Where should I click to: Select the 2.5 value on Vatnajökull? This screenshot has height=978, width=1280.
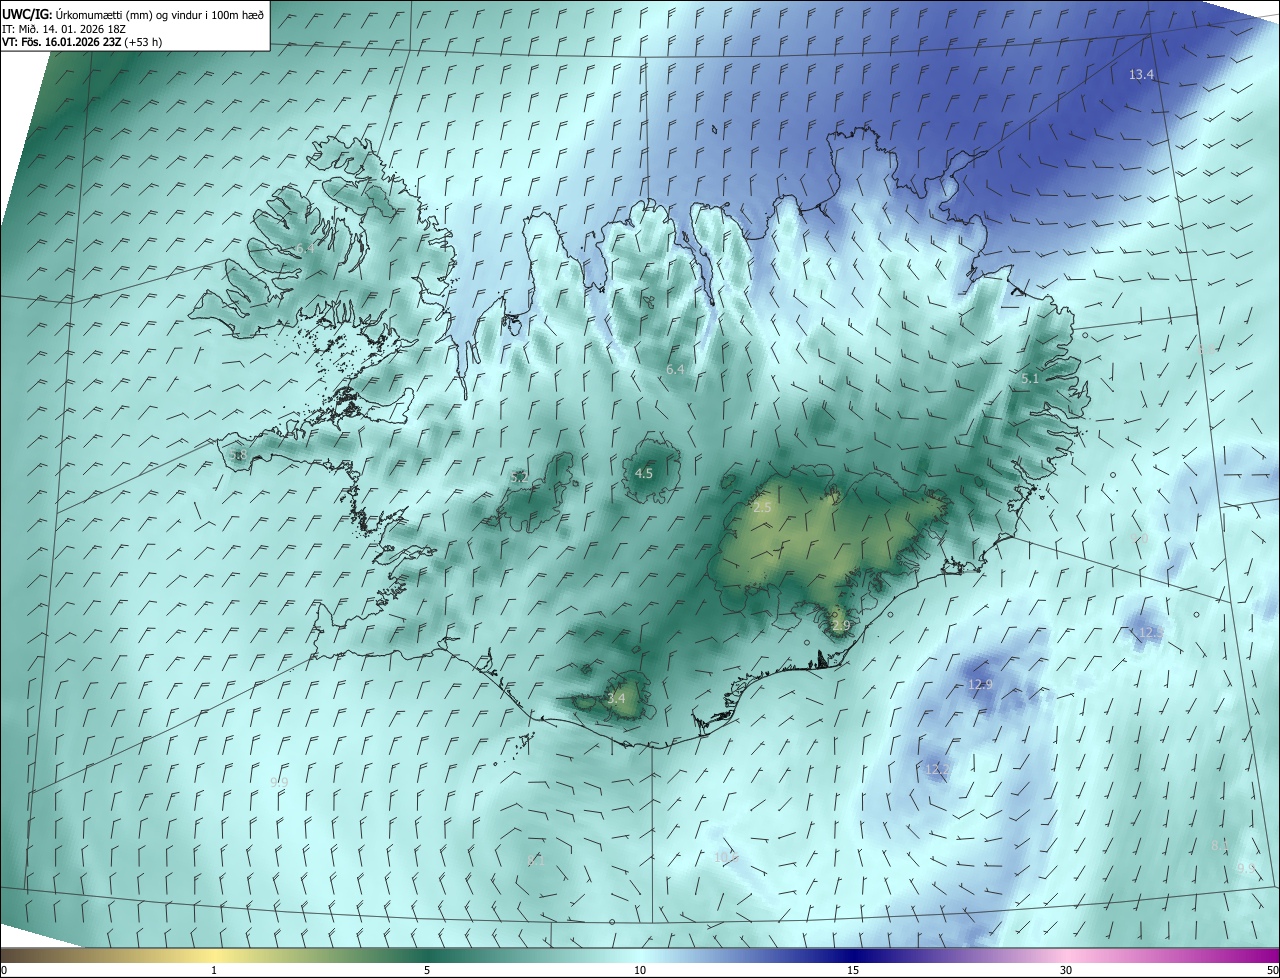pos(762,508)
